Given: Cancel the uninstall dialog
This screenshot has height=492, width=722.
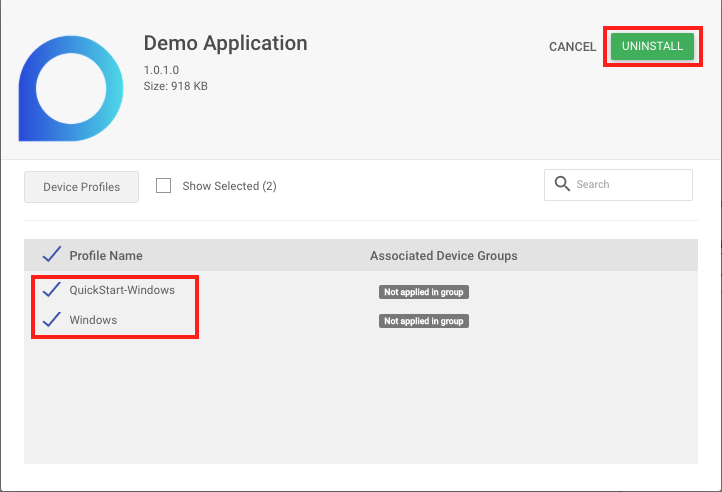Looking at the screenshot, I should (x=572, y=47).
